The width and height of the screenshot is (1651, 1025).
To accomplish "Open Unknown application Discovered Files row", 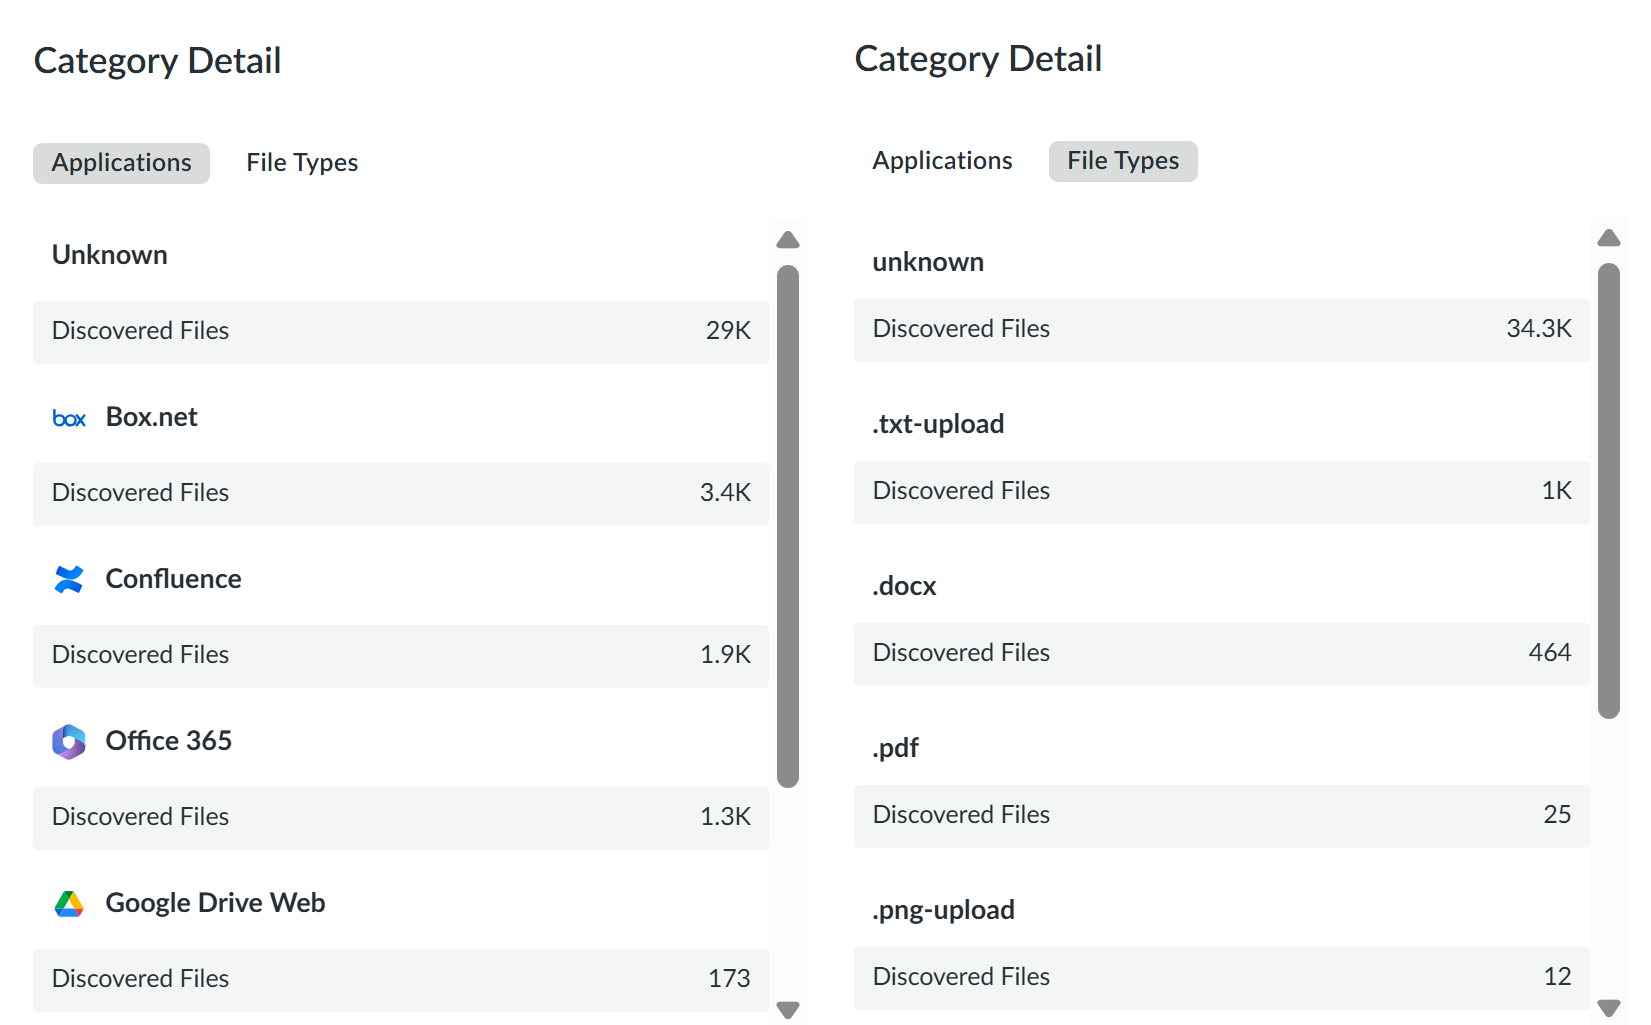I will [x=400, y=331].
